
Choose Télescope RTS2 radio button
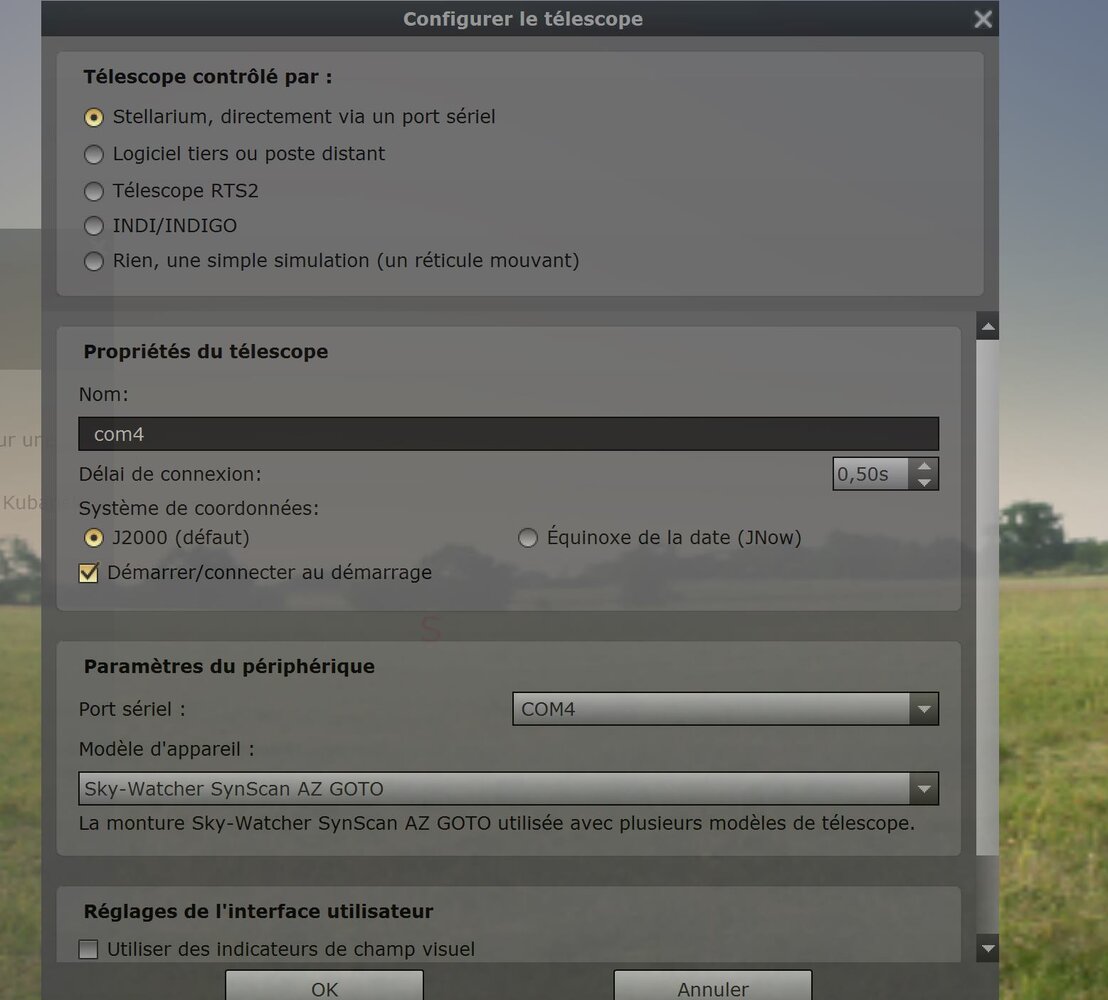point(94,191)
